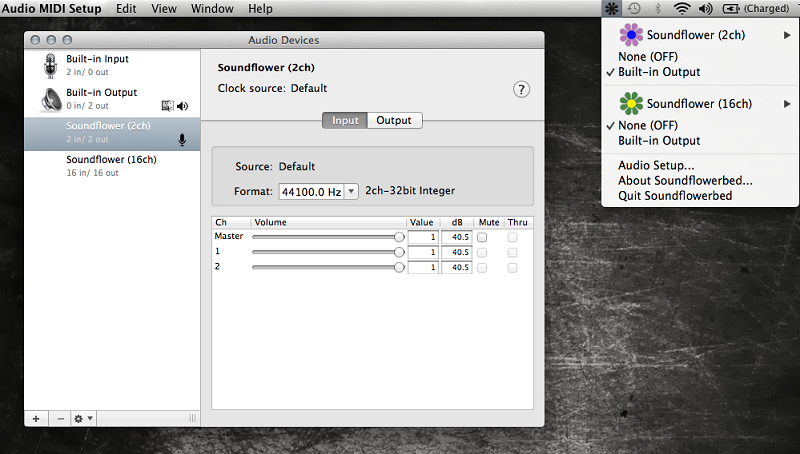Select Soundflower (2ch) in device list
The width and height of the screenshot is (800, 454).
[x=112, y=134]
